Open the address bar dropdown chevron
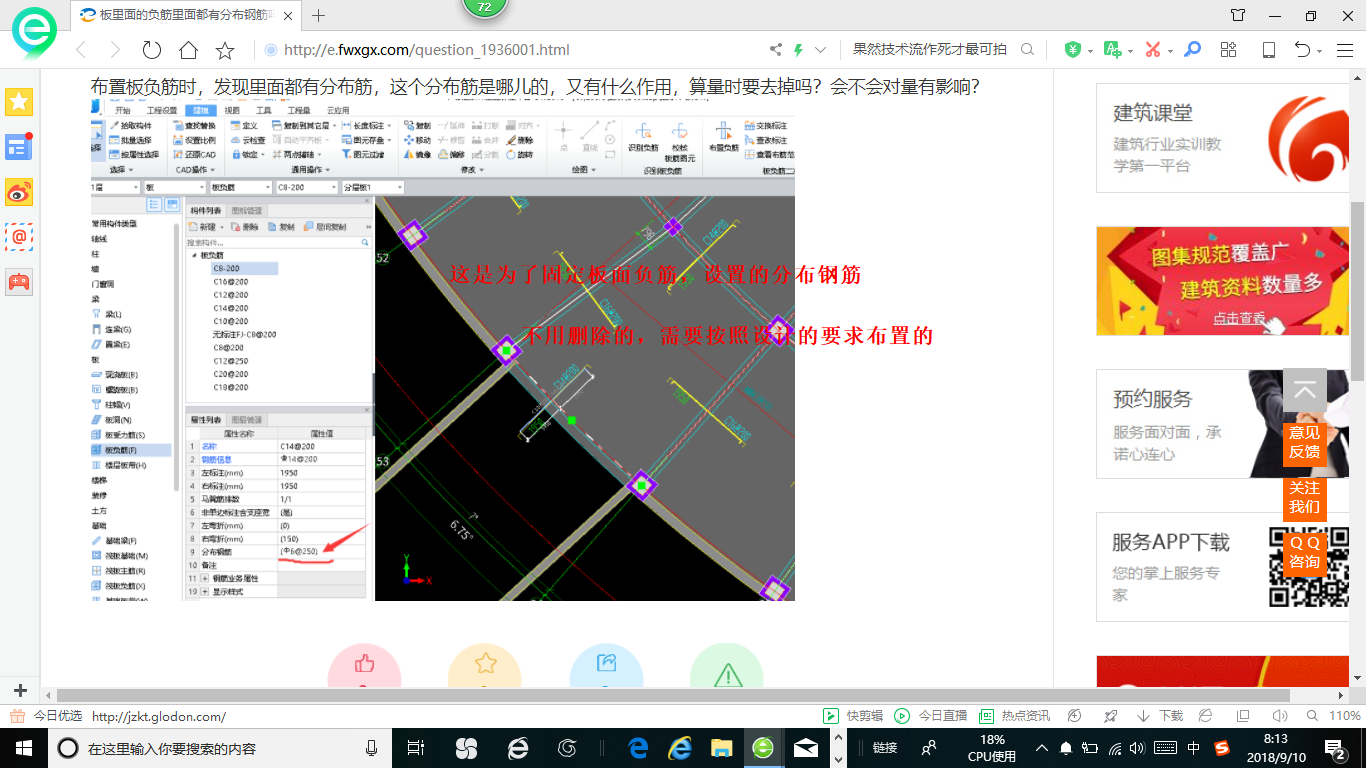This screenshot has width=1366, height=768. 821,50
